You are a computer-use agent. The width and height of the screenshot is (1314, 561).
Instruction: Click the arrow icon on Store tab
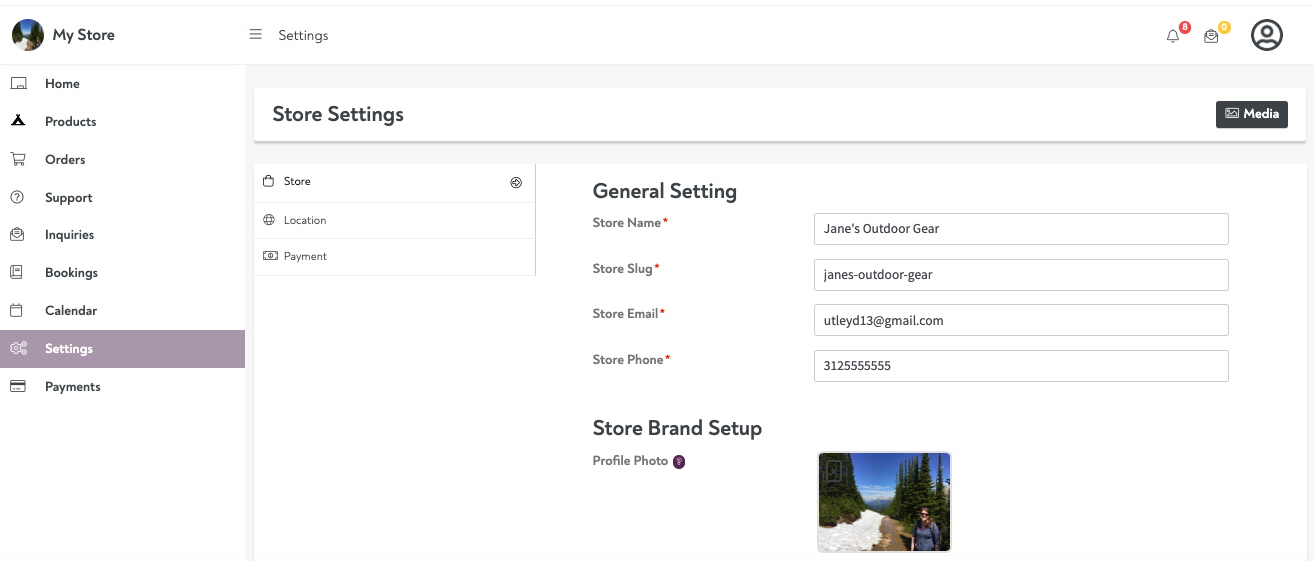(x=516, y=182)
